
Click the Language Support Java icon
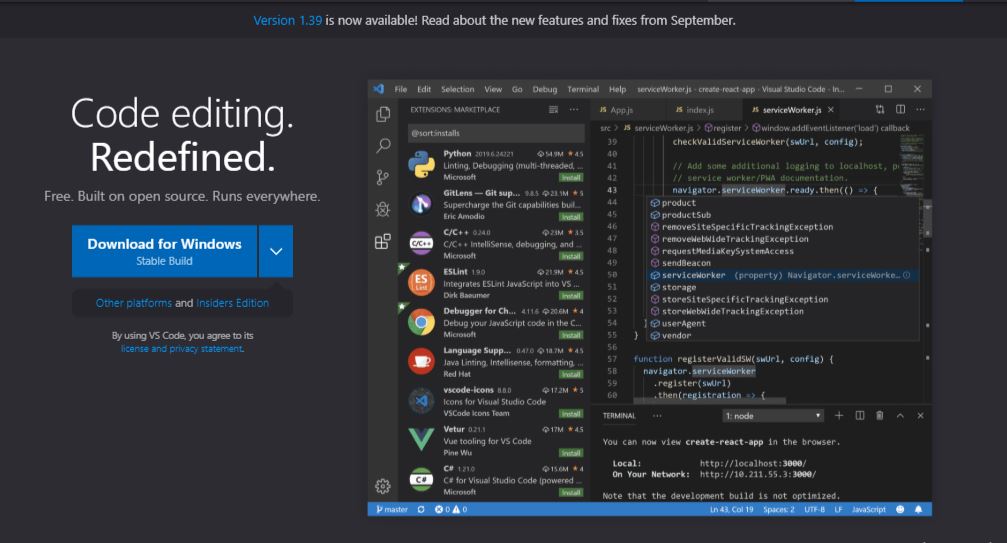421,361
